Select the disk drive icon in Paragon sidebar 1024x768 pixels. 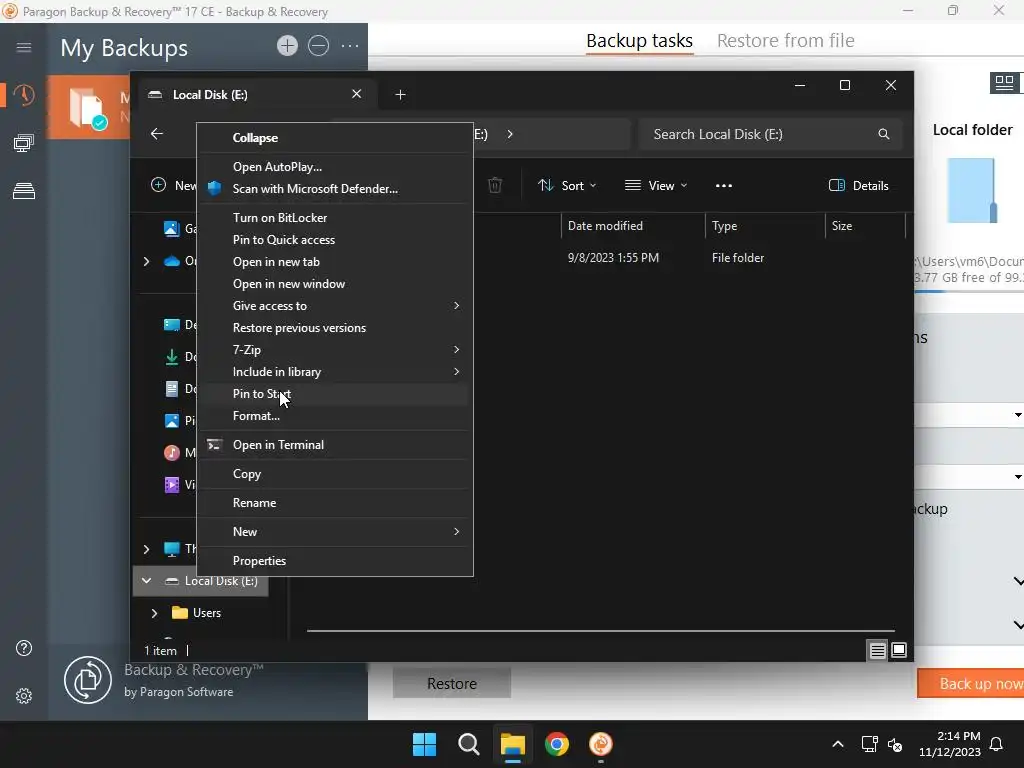click(24, 191)
